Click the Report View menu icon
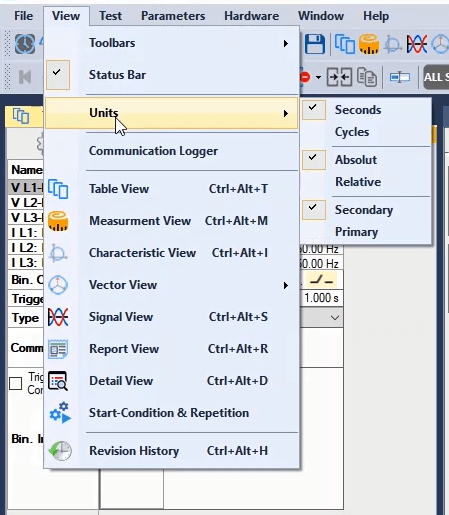Viewport: 449px width, 515px height. [x=58, y=349]
